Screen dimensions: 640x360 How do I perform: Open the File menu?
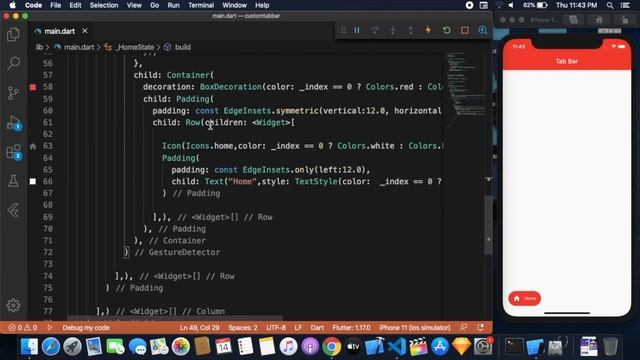click(x=56, y=5)
